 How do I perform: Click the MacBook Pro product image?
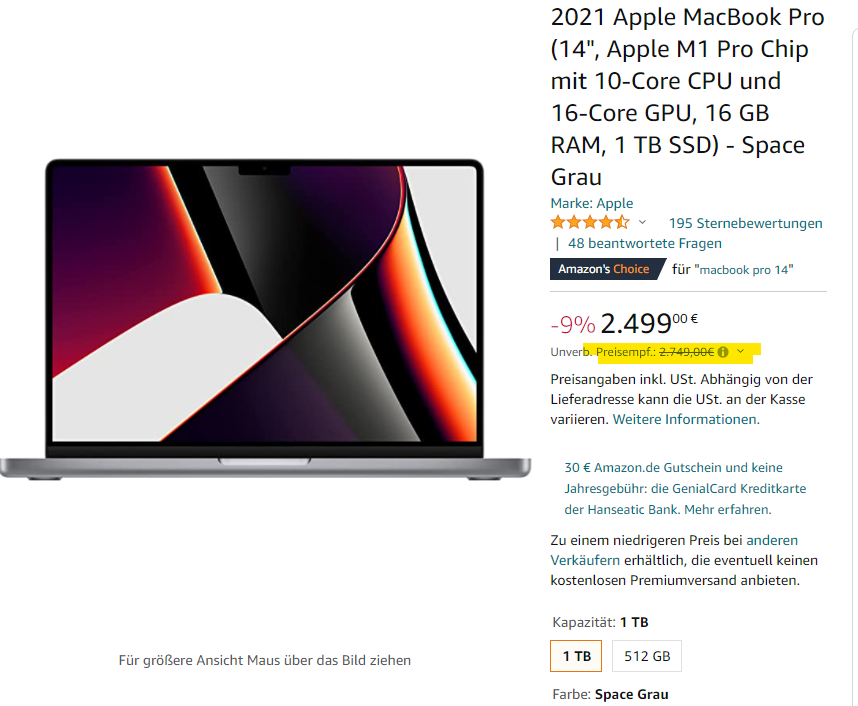(265, 319)
